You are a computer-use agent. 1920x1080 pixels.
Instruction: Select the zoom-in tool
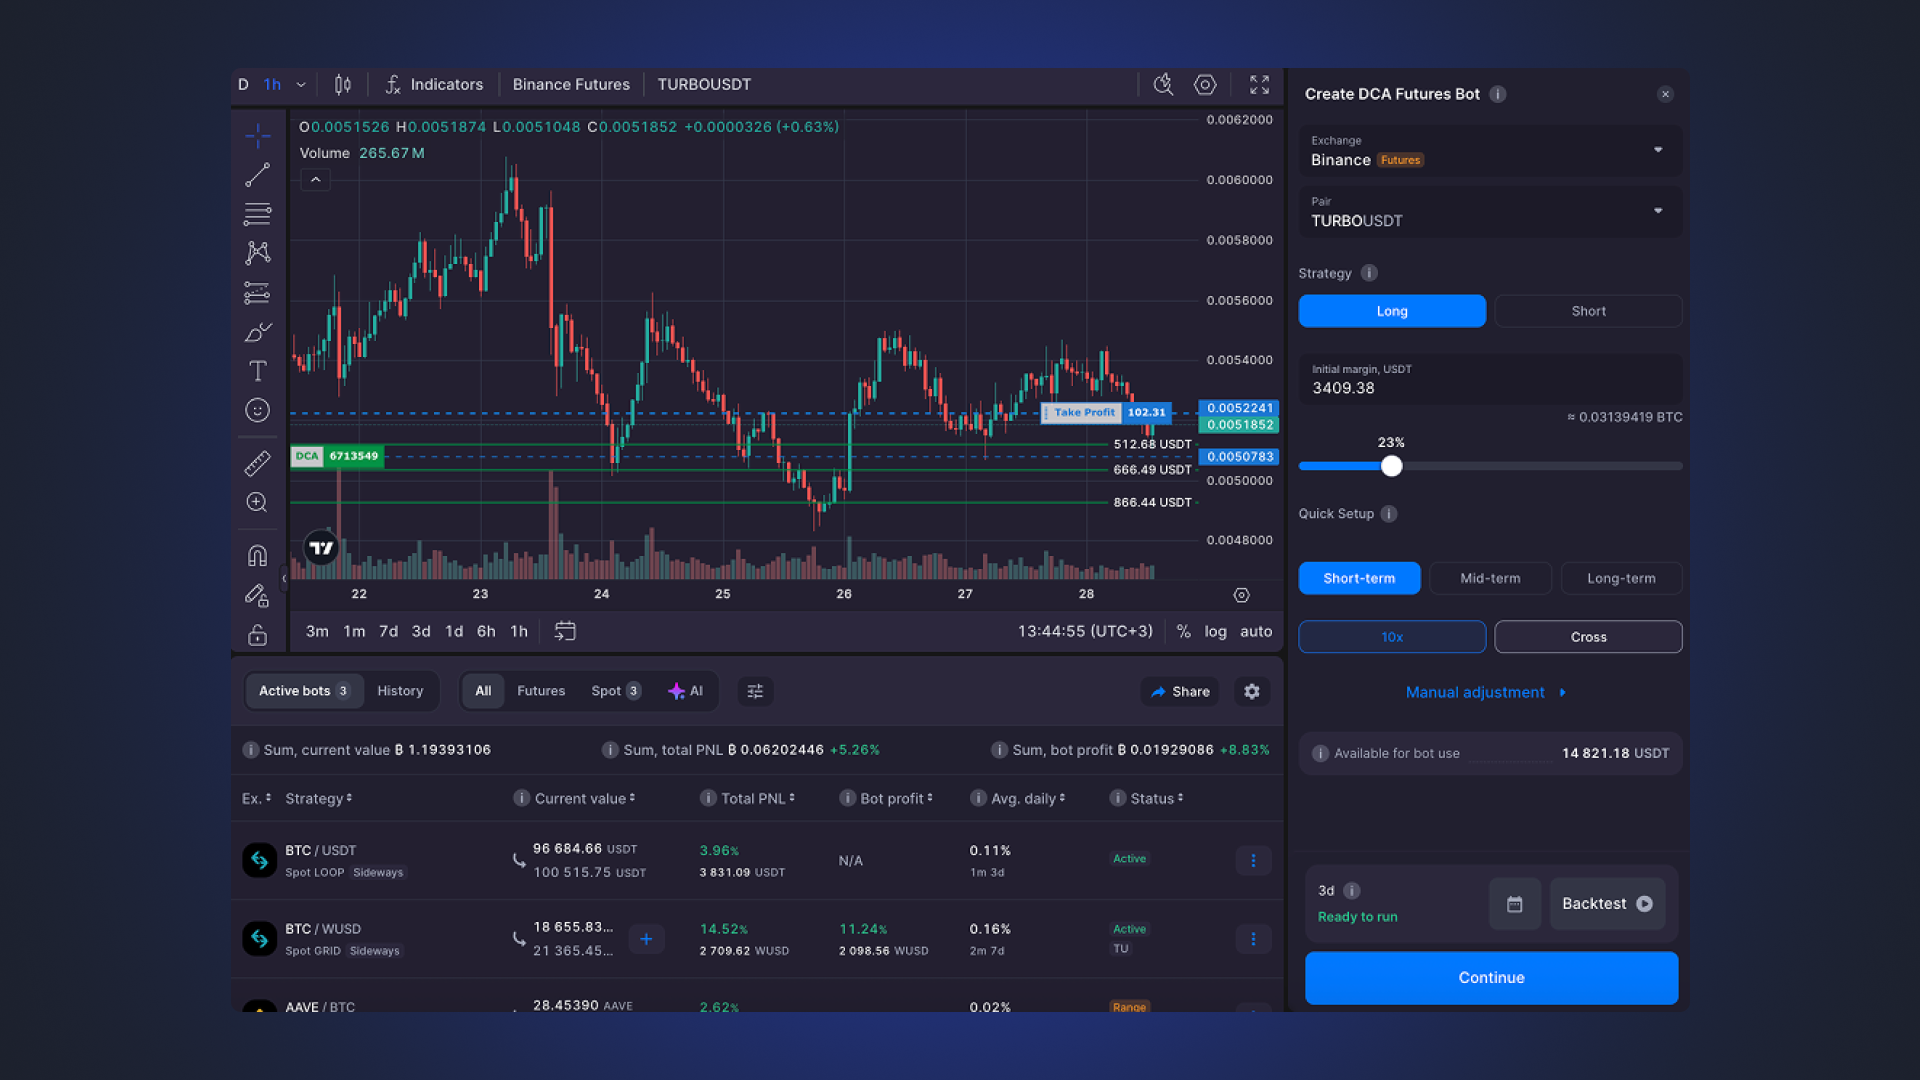(257, 502)
